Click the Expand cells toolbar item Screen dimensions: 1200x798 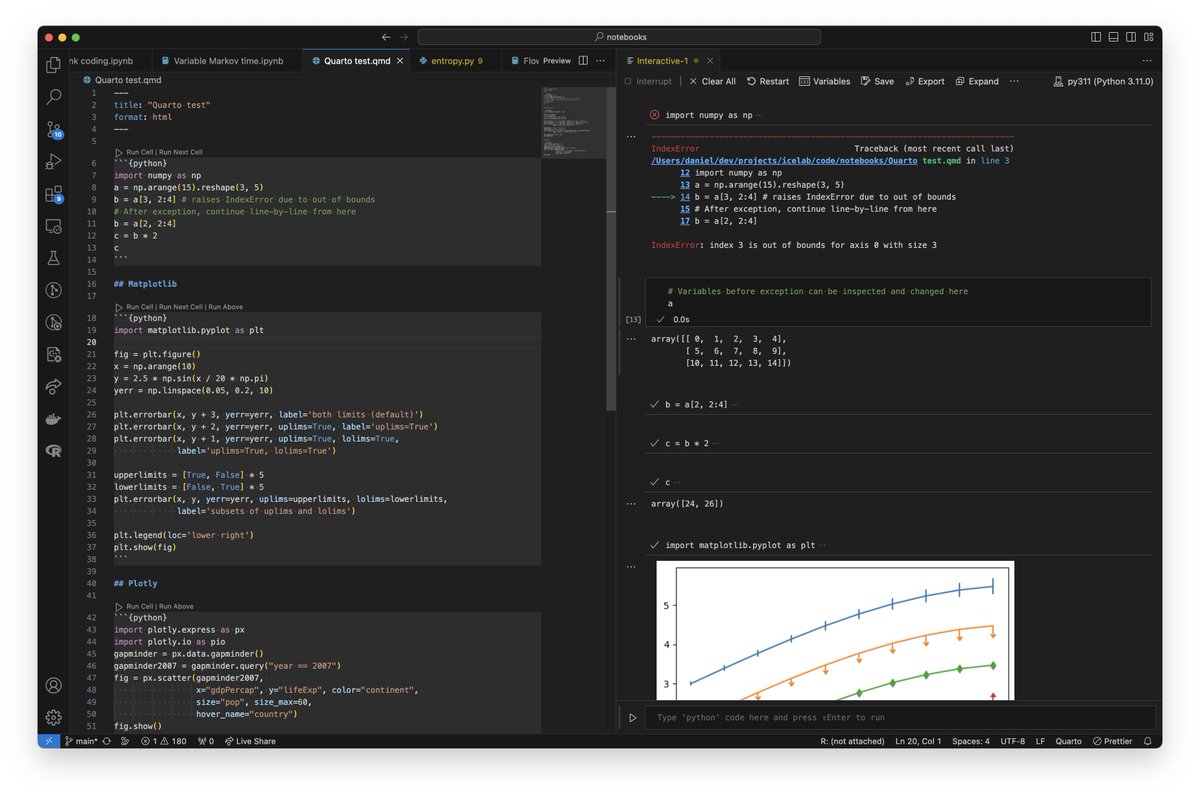[977, 81]
